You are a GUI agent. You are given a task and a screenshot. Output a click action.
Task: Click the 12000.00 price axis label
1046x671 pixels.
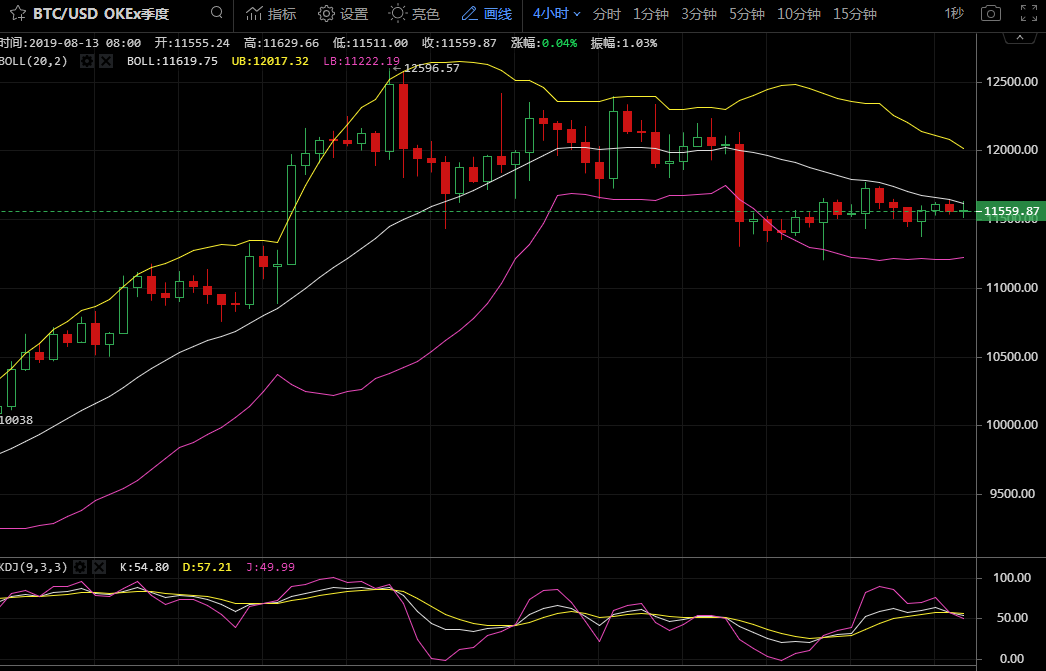point(1011,150)
